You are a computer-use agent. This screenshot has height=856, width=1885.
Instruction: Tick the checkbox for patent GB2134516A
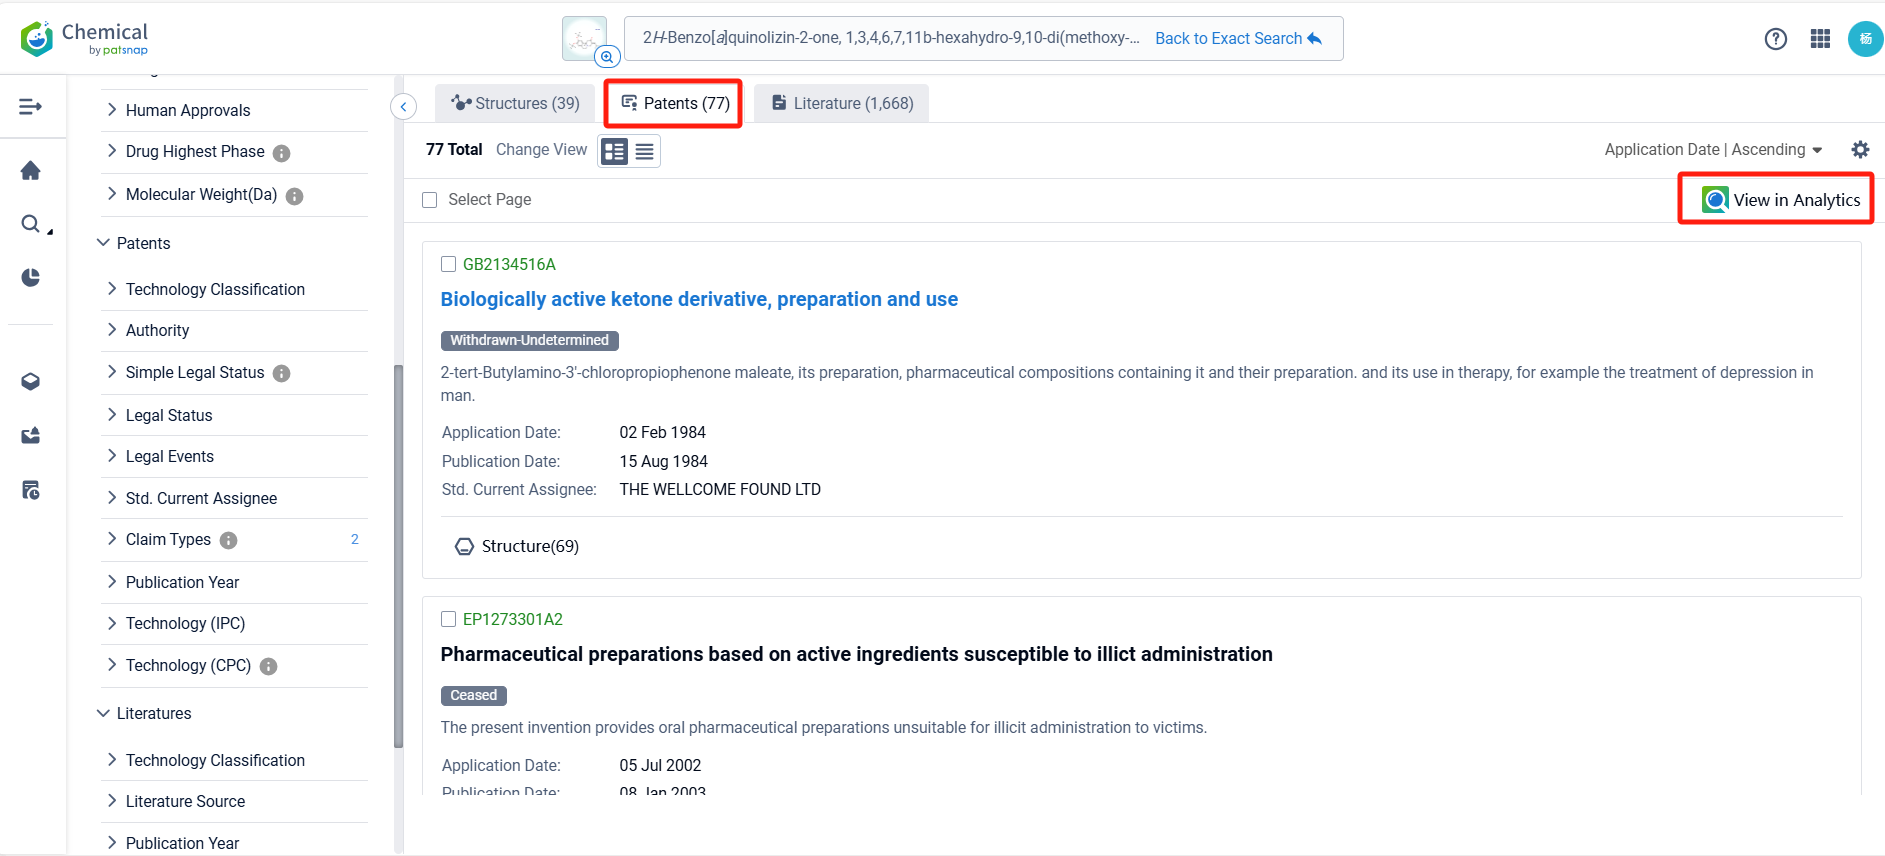click(x=449, y=264)
